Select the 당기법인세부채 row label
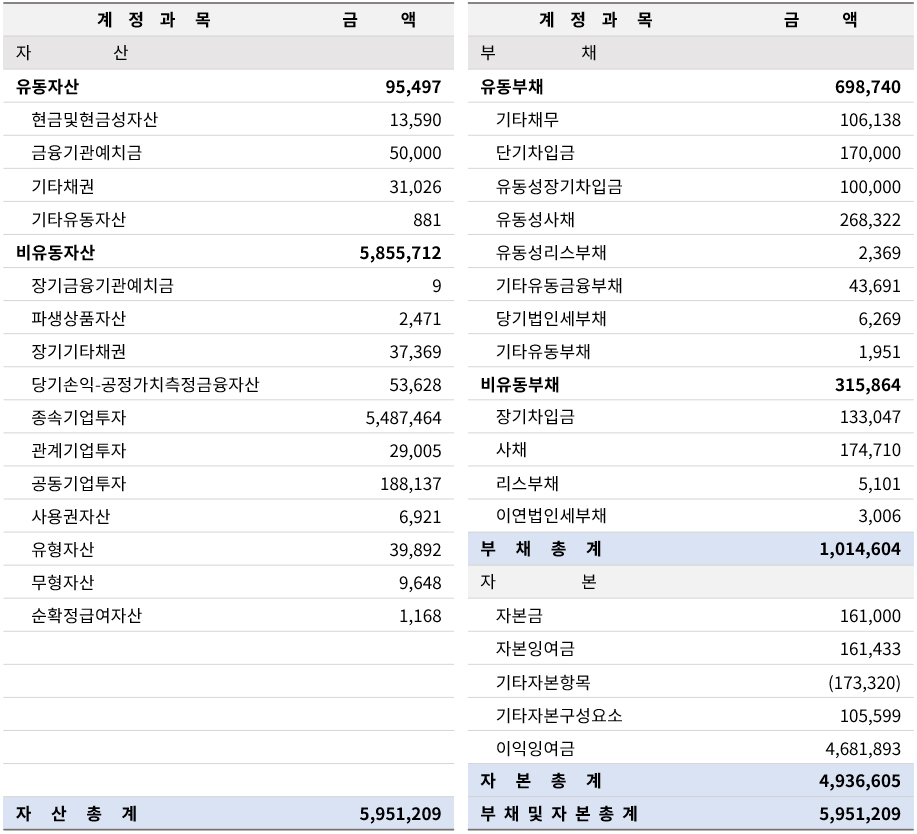The image size is (917, 834). [551, 319]
